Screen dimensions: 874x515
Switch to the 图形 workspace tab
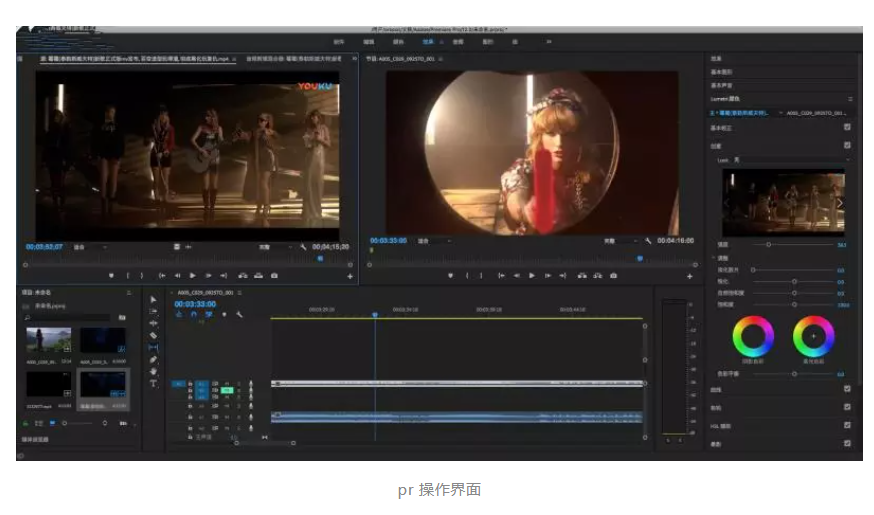(488, 42)
